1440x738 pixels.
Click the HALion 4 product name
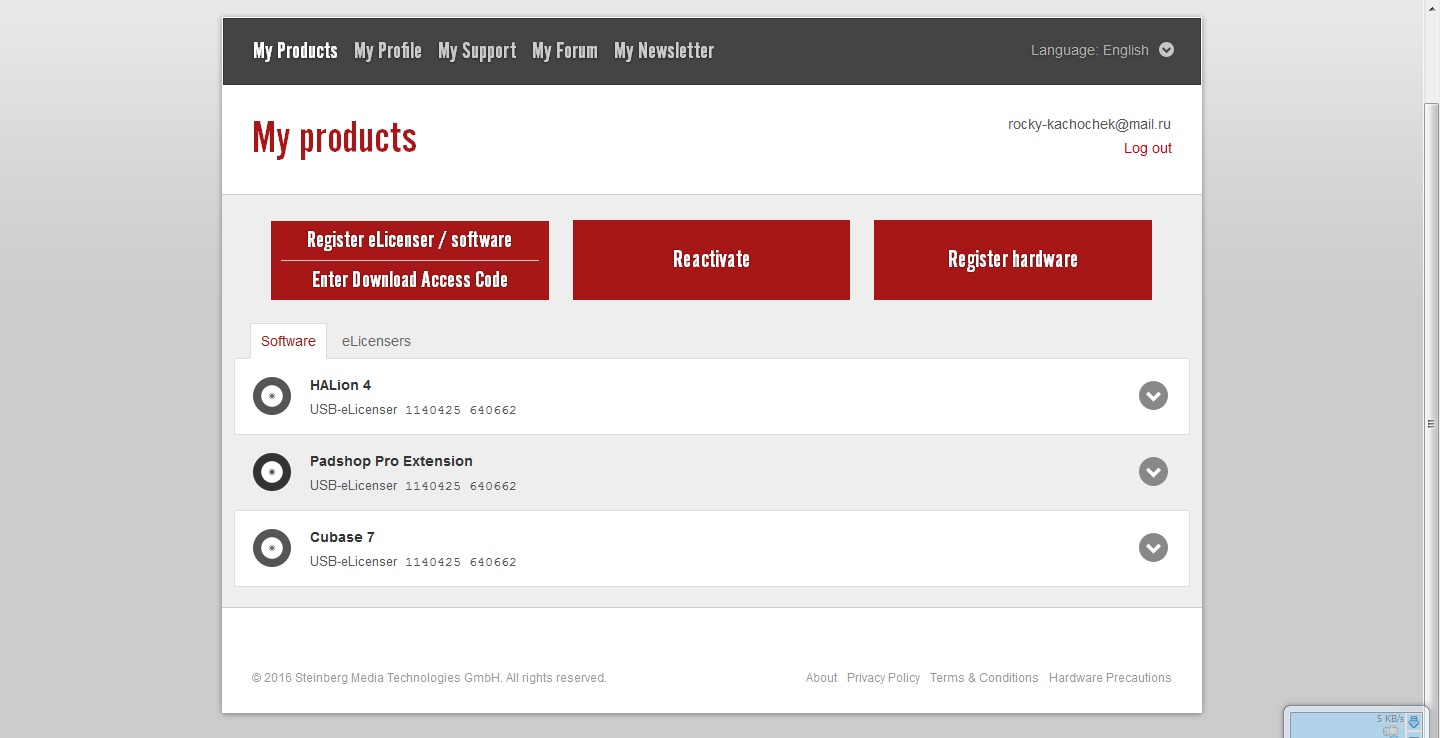tap(340, 385)
